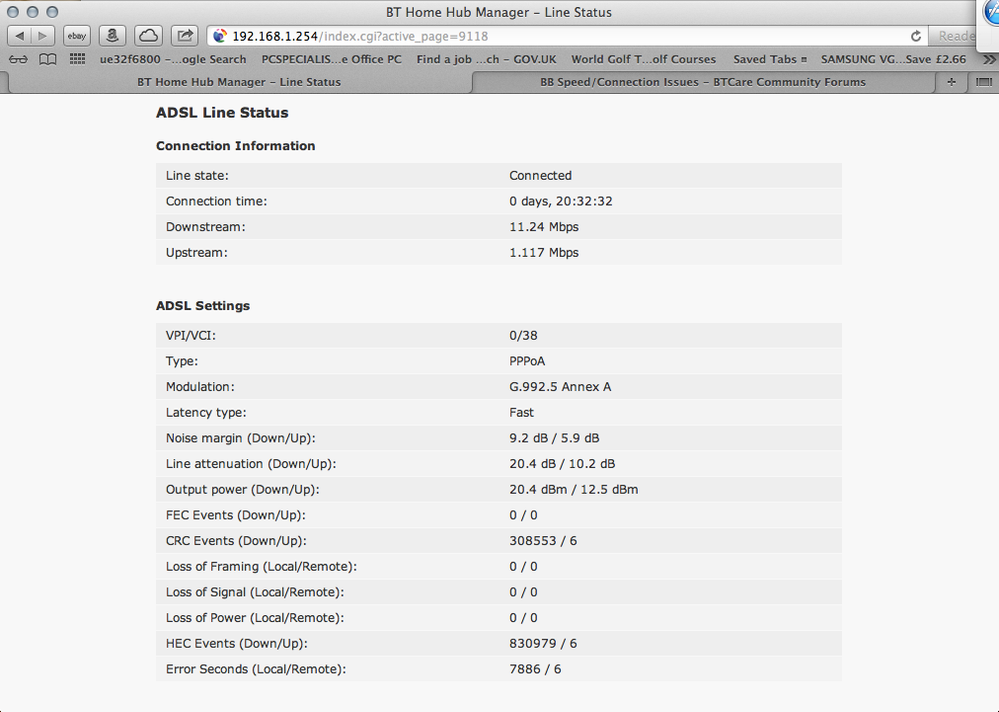The width and height of the screenshot is (999, 712).
Task: Click VPI/VCI value 0/38
Action: coord(523,336)
